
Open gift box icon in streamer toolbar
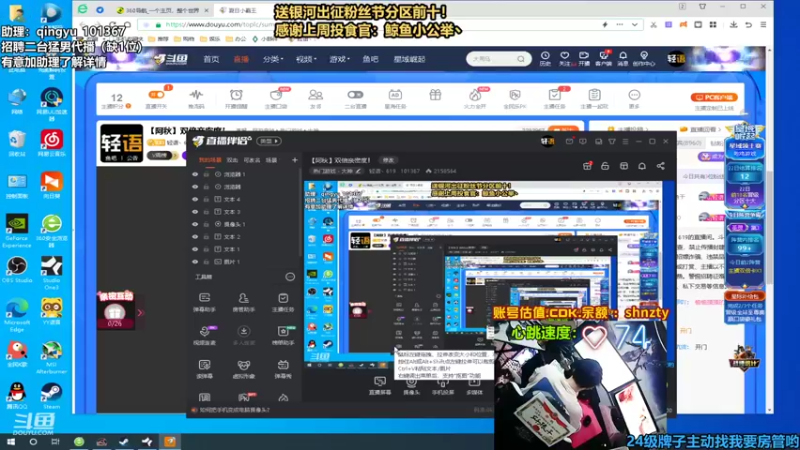tap(435, 95)
